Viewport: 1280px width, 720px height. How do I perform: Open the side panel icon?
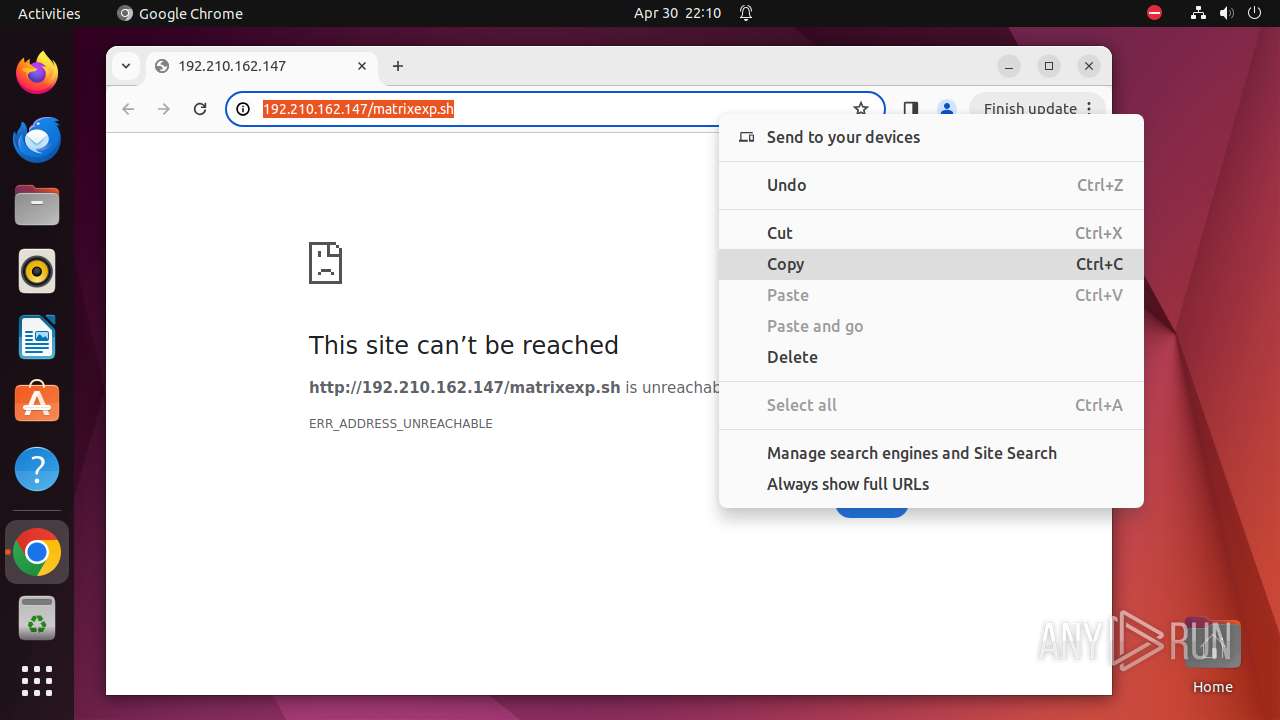click(910, 109)
